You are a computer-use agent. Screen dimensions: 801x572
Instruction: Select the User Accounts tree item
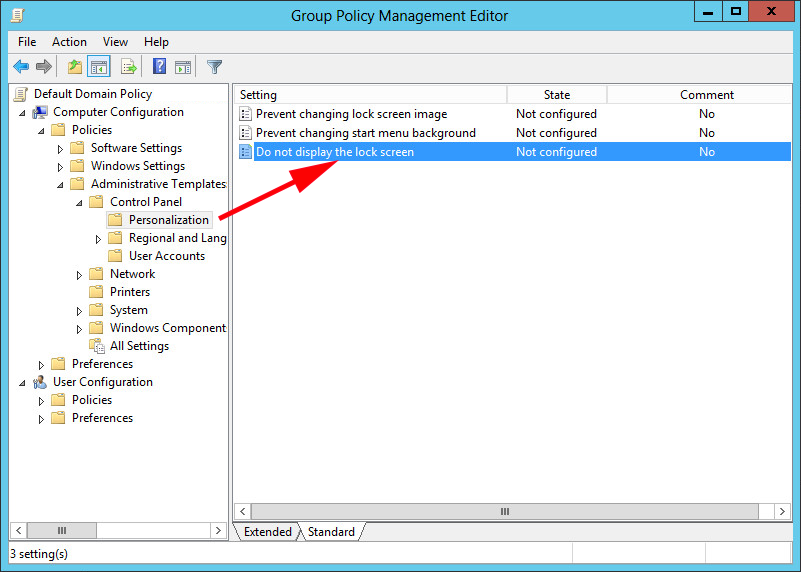167,256
